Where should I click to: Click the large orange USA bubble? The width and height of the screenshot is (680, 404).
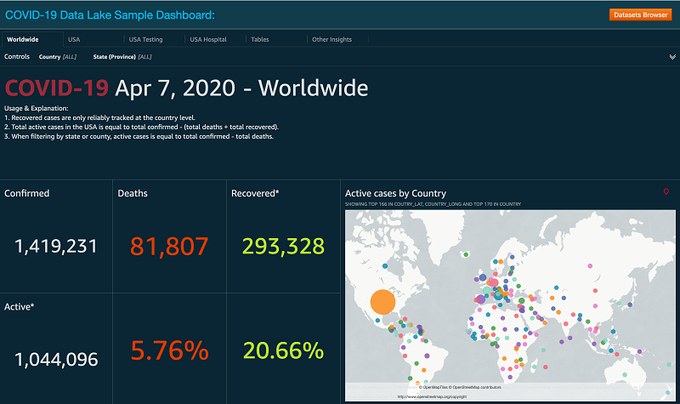point(382,302)
